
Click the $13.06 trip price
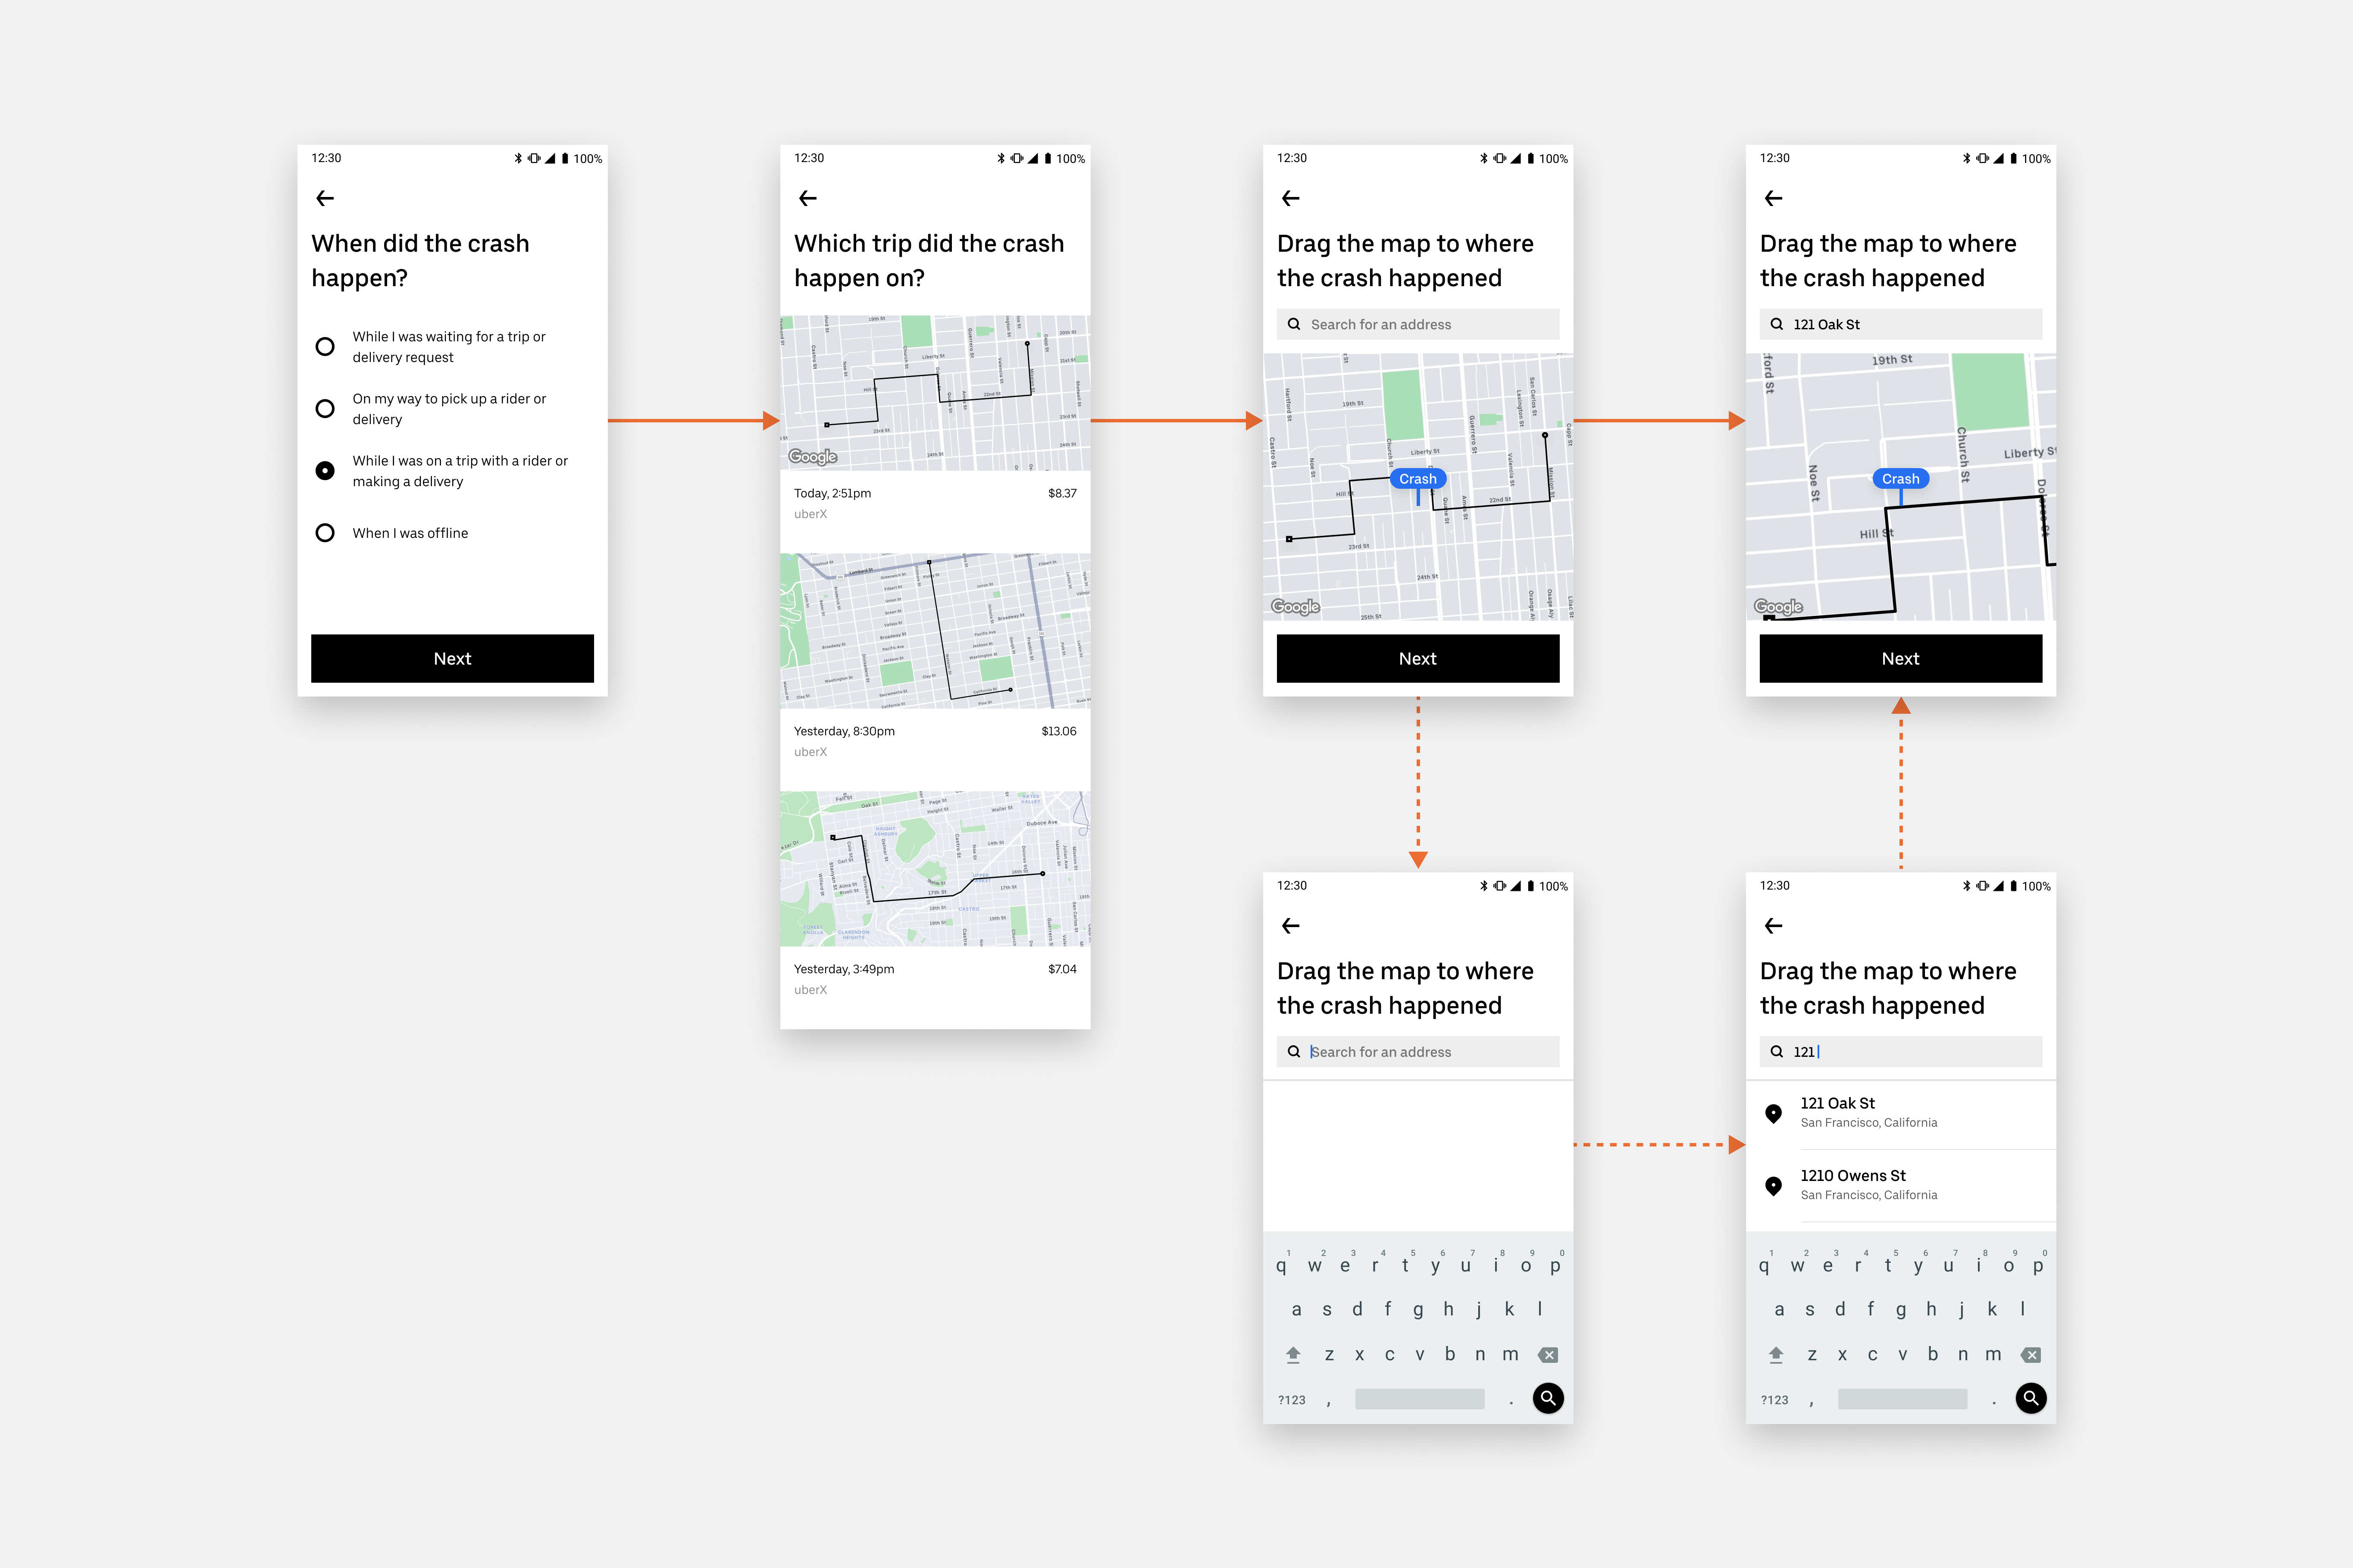point(1059,731)
